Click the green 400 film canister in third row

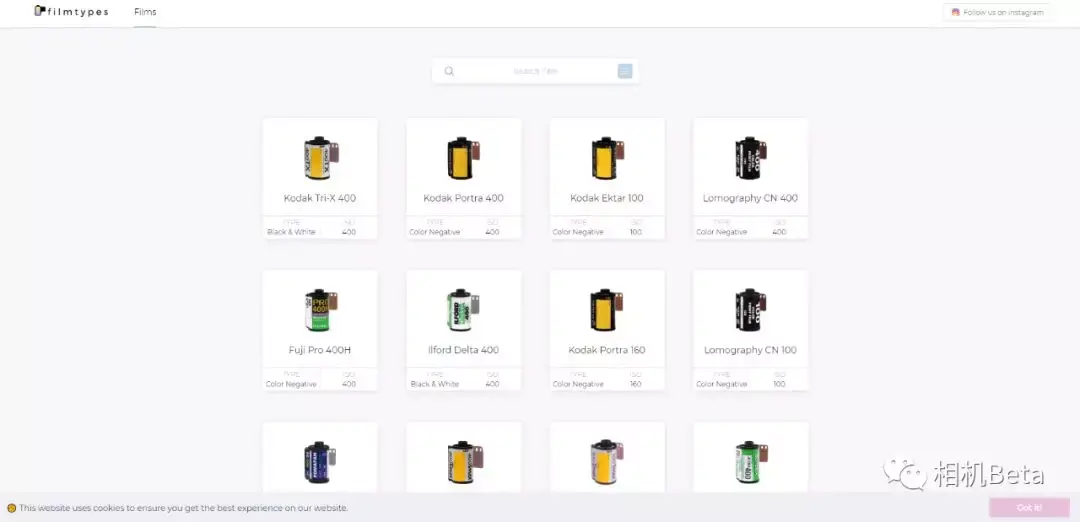[x=751, y=462]
